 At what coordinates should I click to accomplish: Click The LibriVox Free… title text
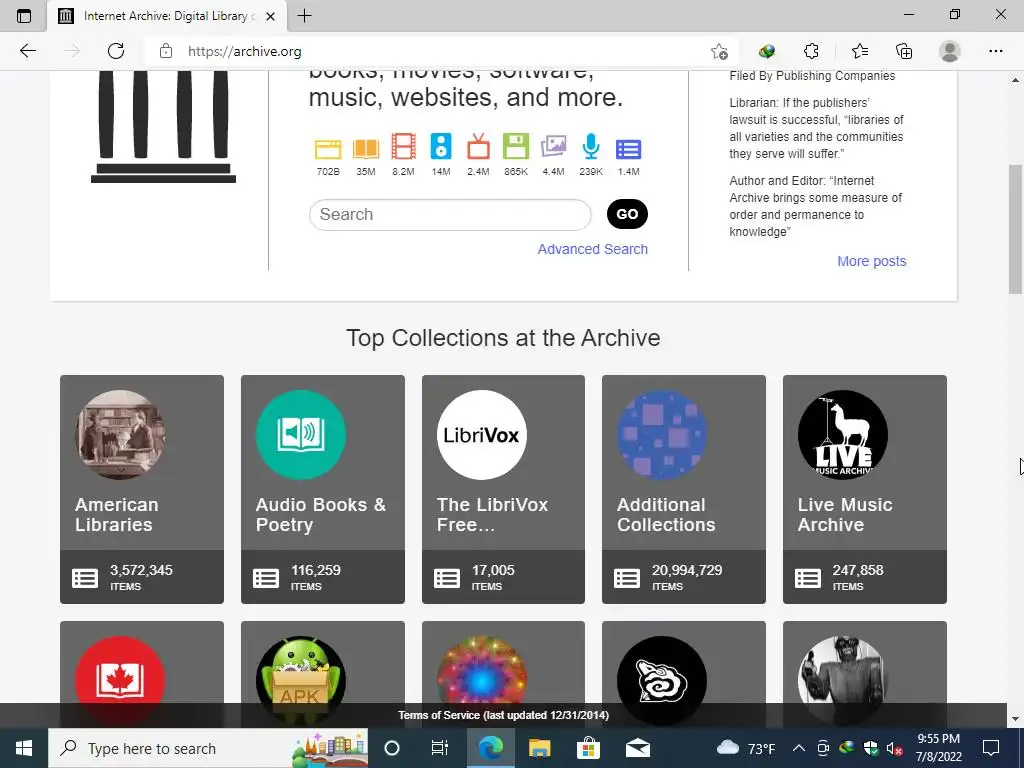point(492,515)
